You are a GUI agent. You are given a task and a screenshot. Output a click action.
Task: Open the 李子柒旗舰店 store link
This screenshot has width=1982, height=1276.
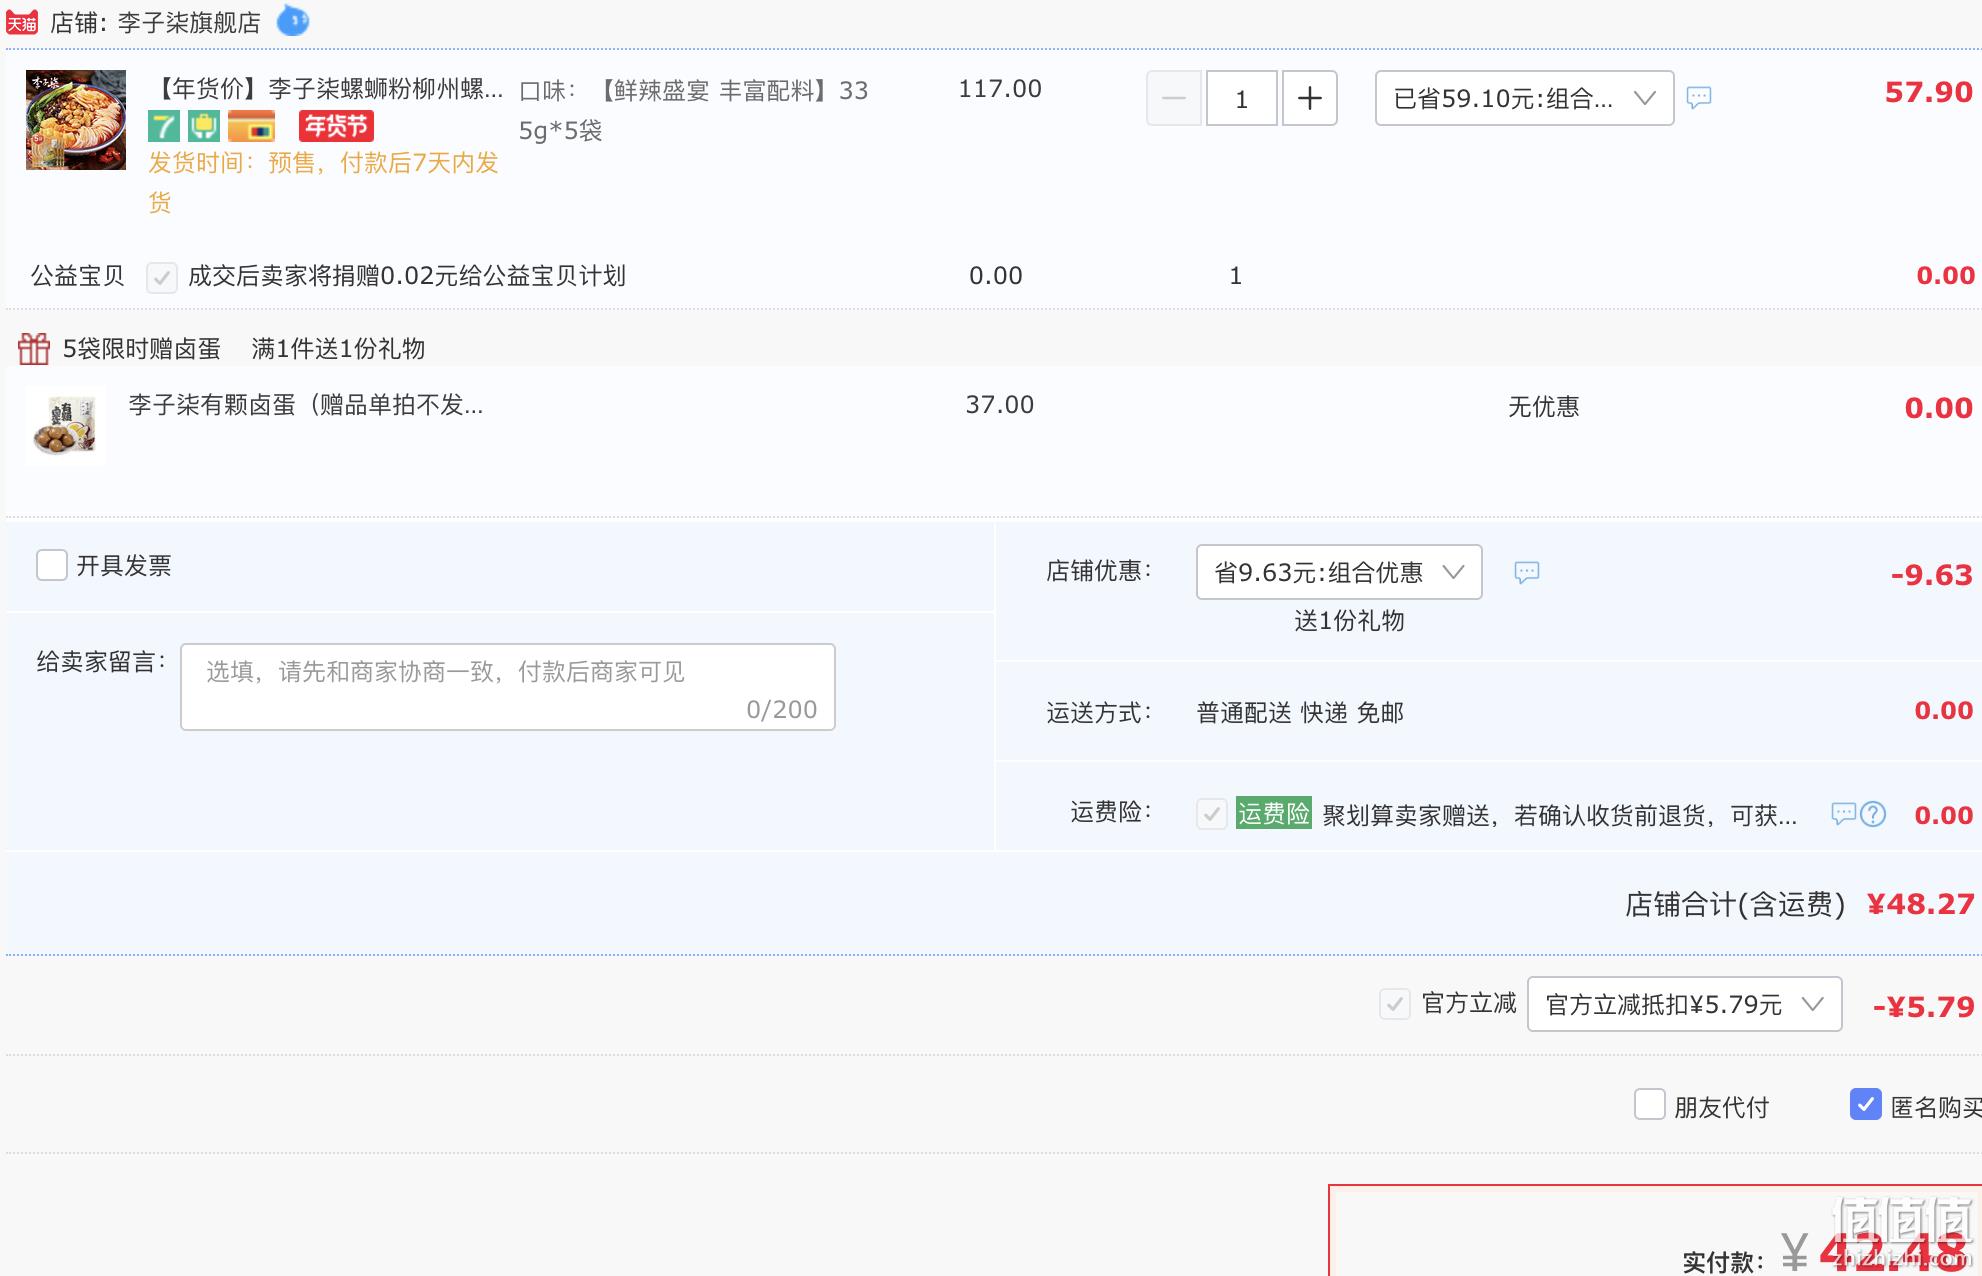point(189,22)
